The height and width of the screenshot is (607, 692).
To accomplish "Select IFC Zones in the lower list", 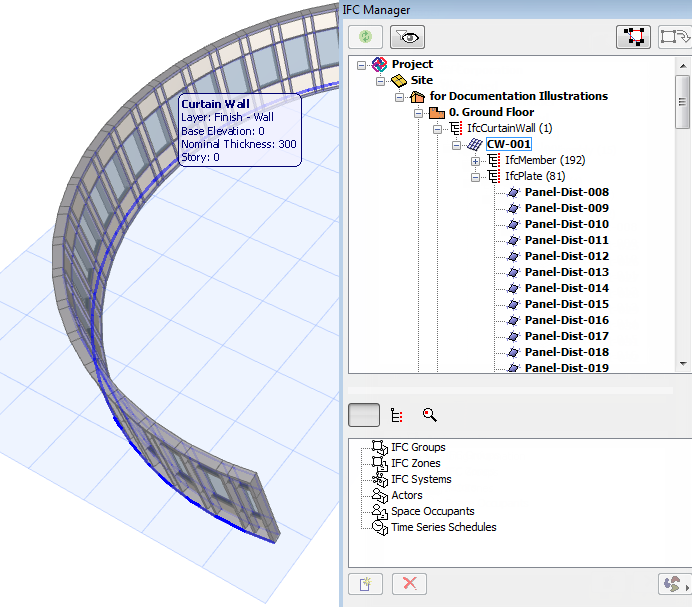I will [x=415, y=463].
